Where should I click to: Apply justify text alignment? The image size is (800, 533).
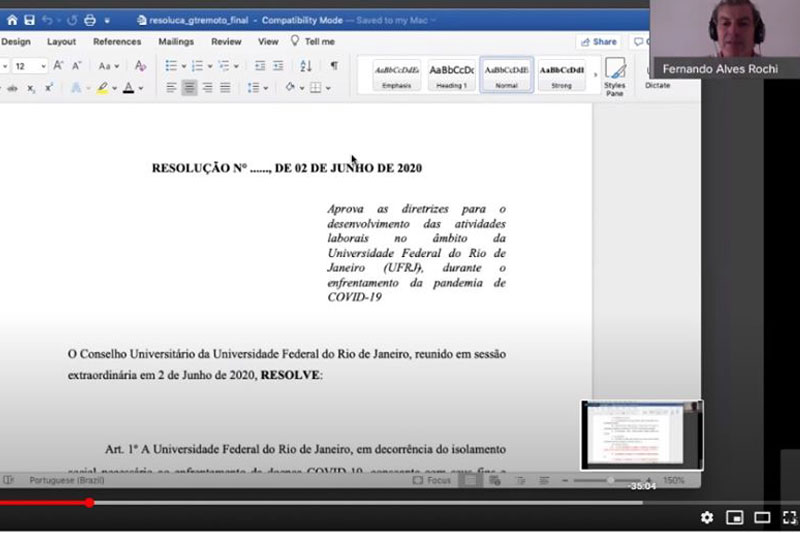226,88
